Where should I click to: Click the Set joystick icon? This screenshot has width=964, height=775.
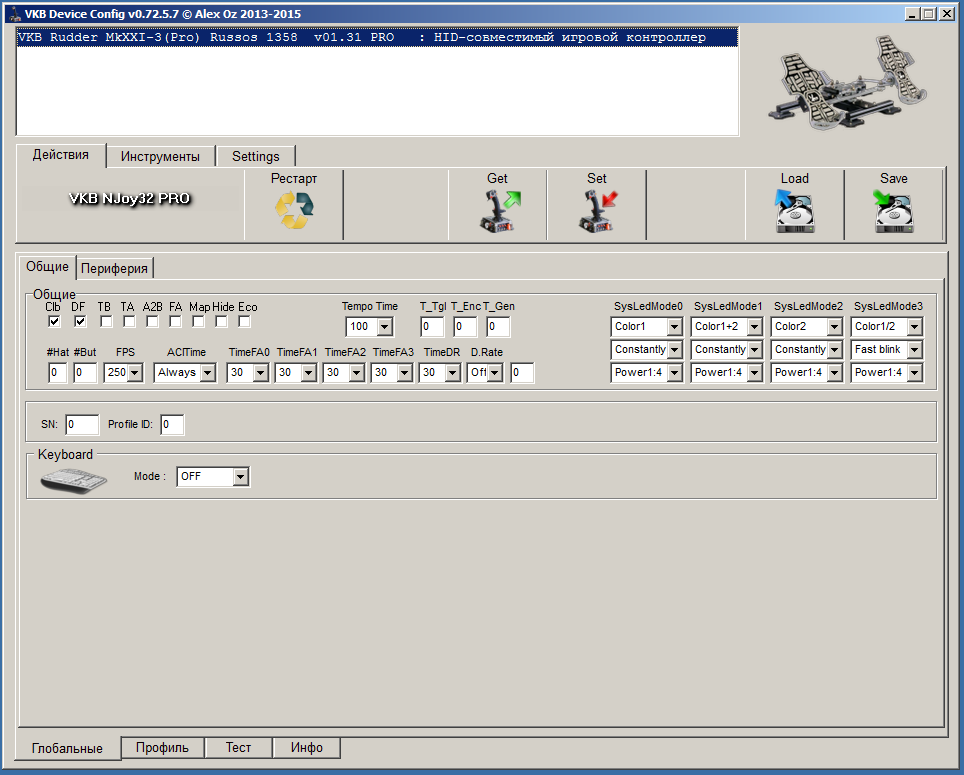tap(598, 211)
